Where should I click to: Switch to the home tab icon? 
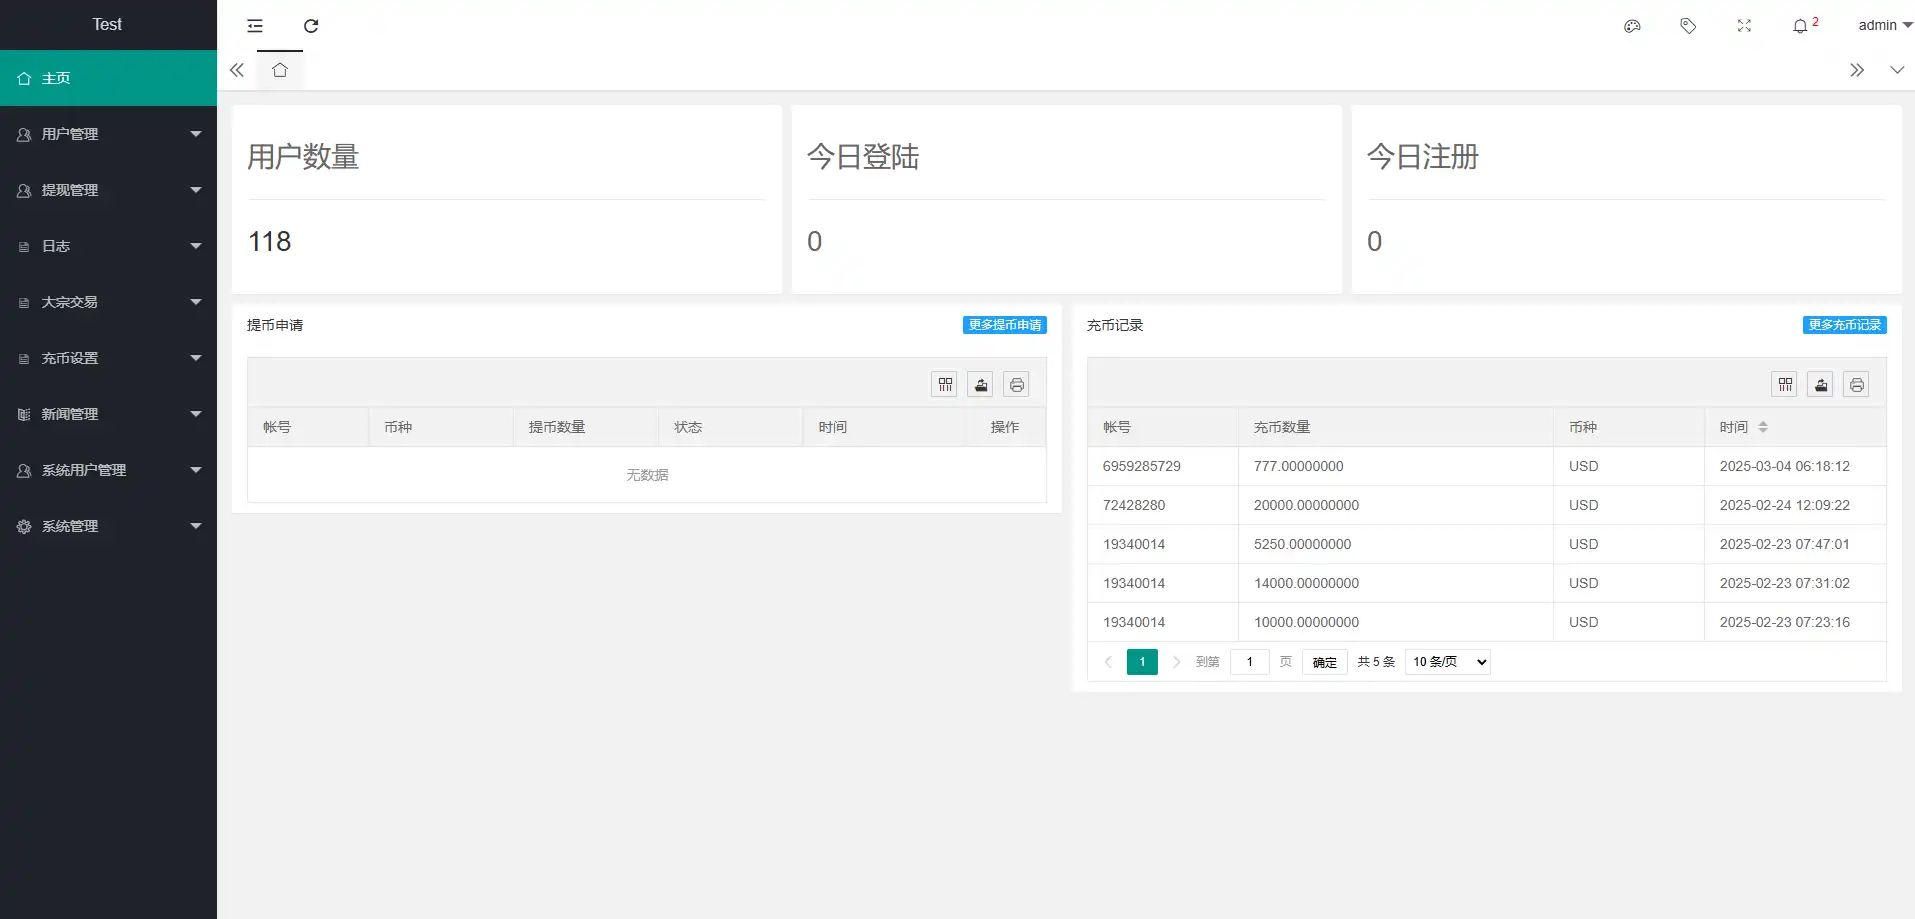280,70
